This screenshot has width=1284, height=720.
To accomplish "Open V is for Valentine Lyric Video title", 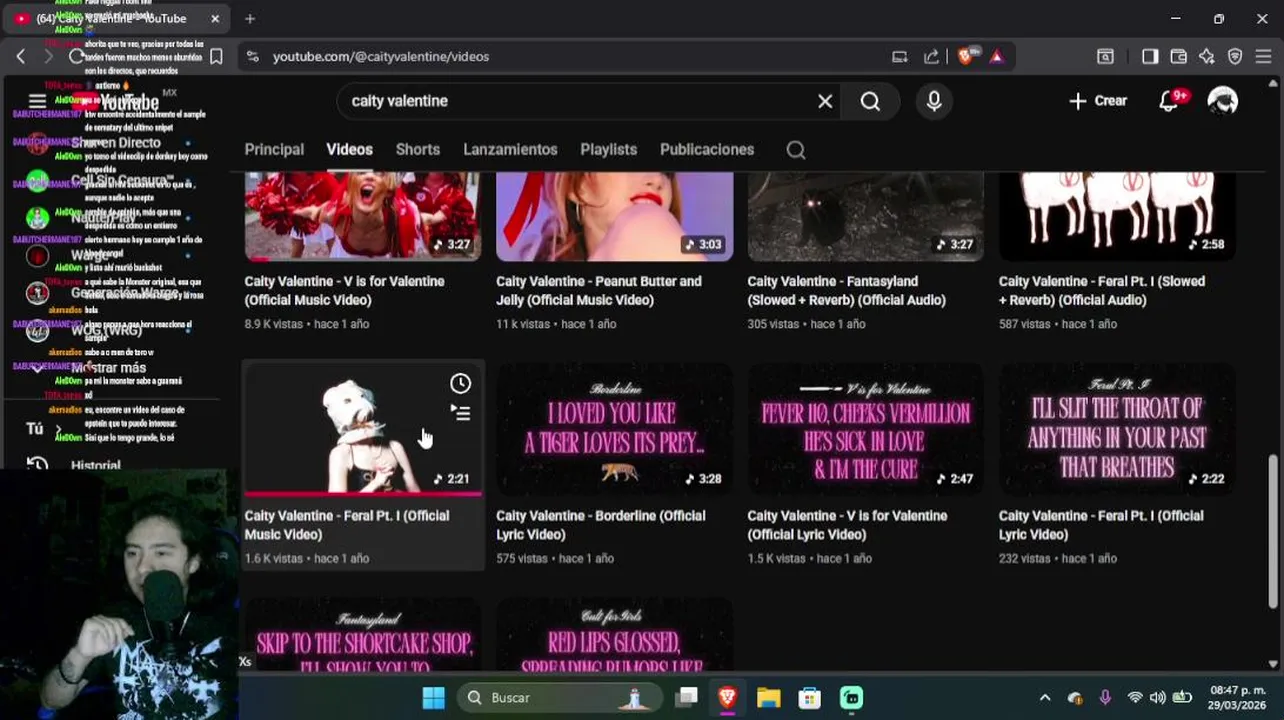I will point(847,525).
